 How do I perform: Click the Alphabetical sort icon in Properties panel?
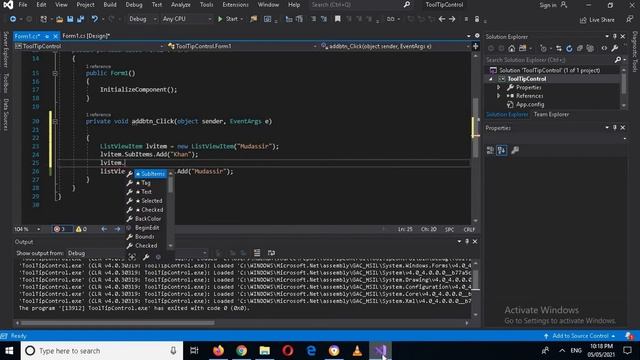502,151
